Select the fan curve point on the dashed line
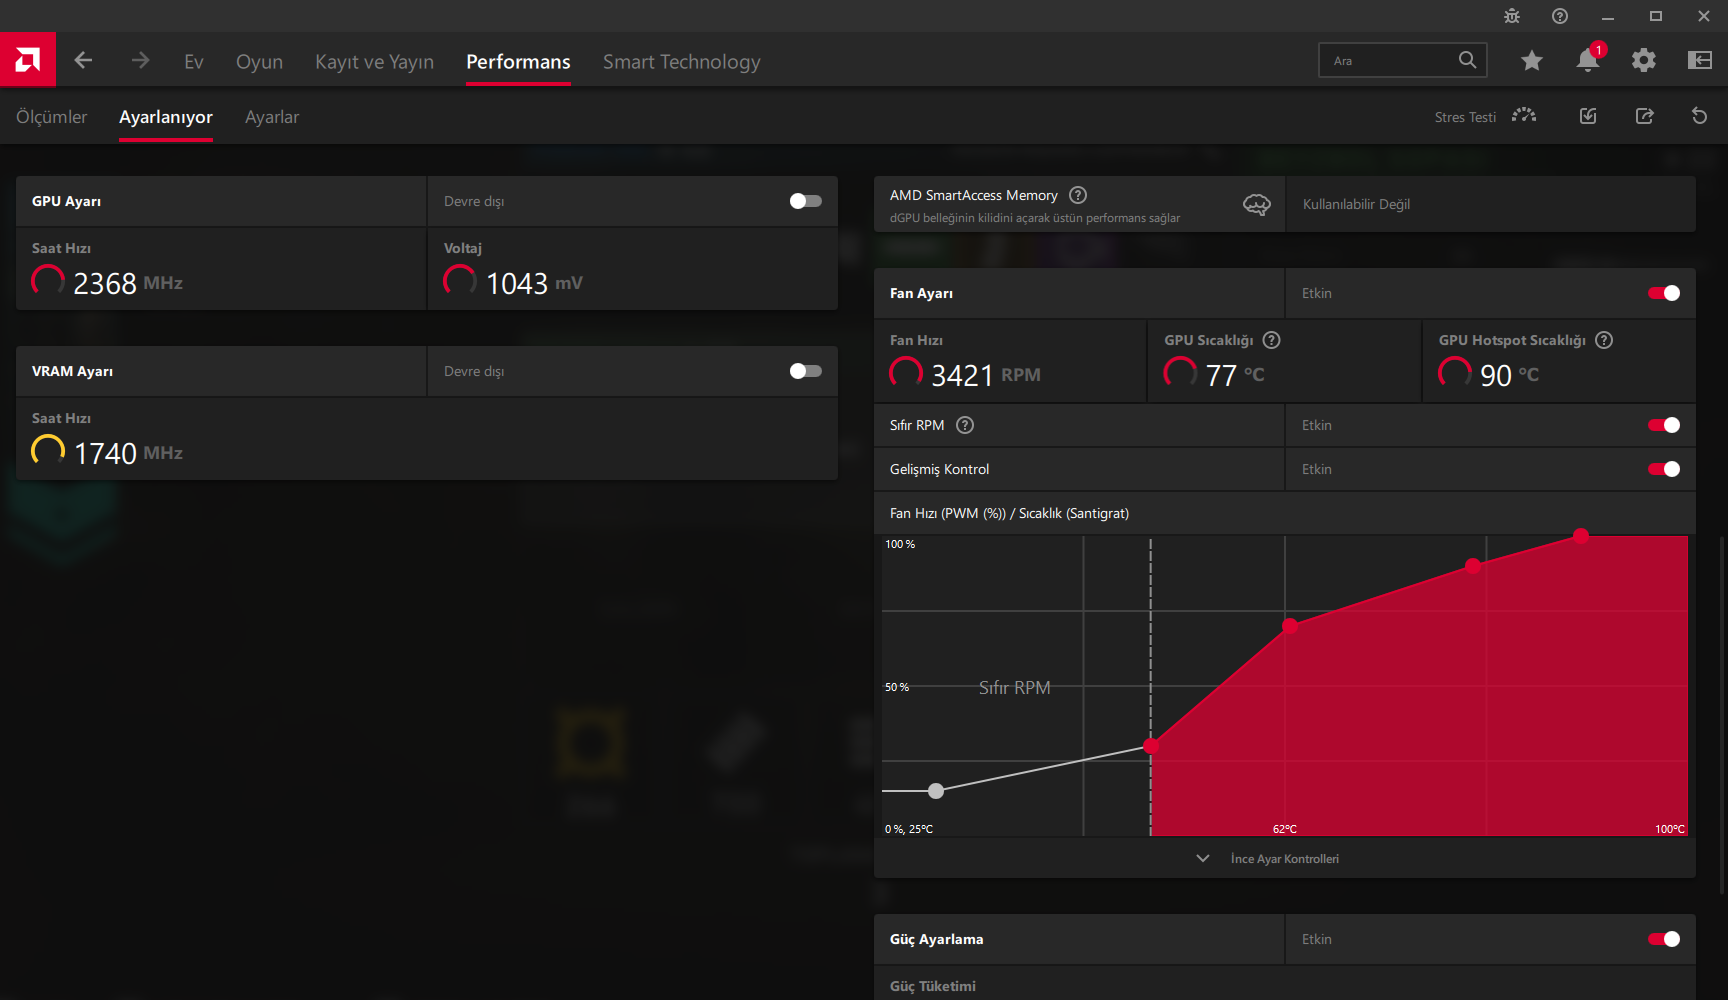Viewport: 1728px width, 1000px height. [1151, 746]
